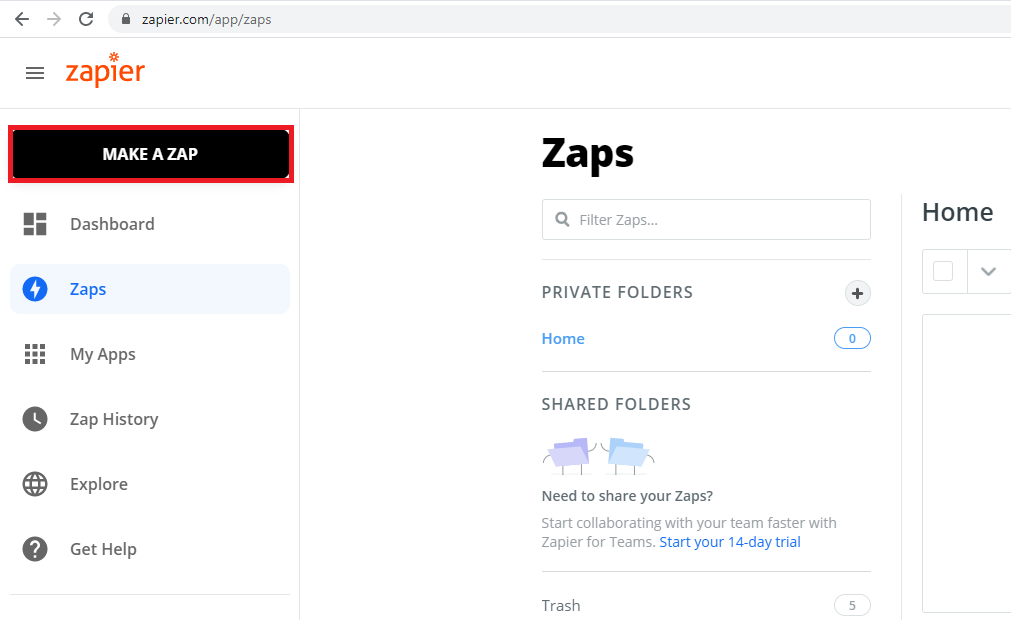
Task: Click the PRIVATE FOLDERS heading
Action: point(617,293)
